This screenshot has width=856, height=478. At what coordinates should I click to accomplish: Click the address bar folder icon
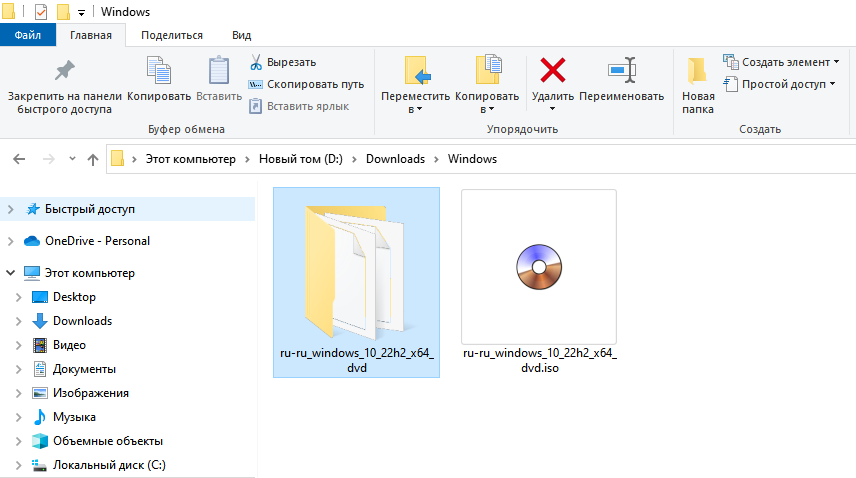[x=117, y=159]
